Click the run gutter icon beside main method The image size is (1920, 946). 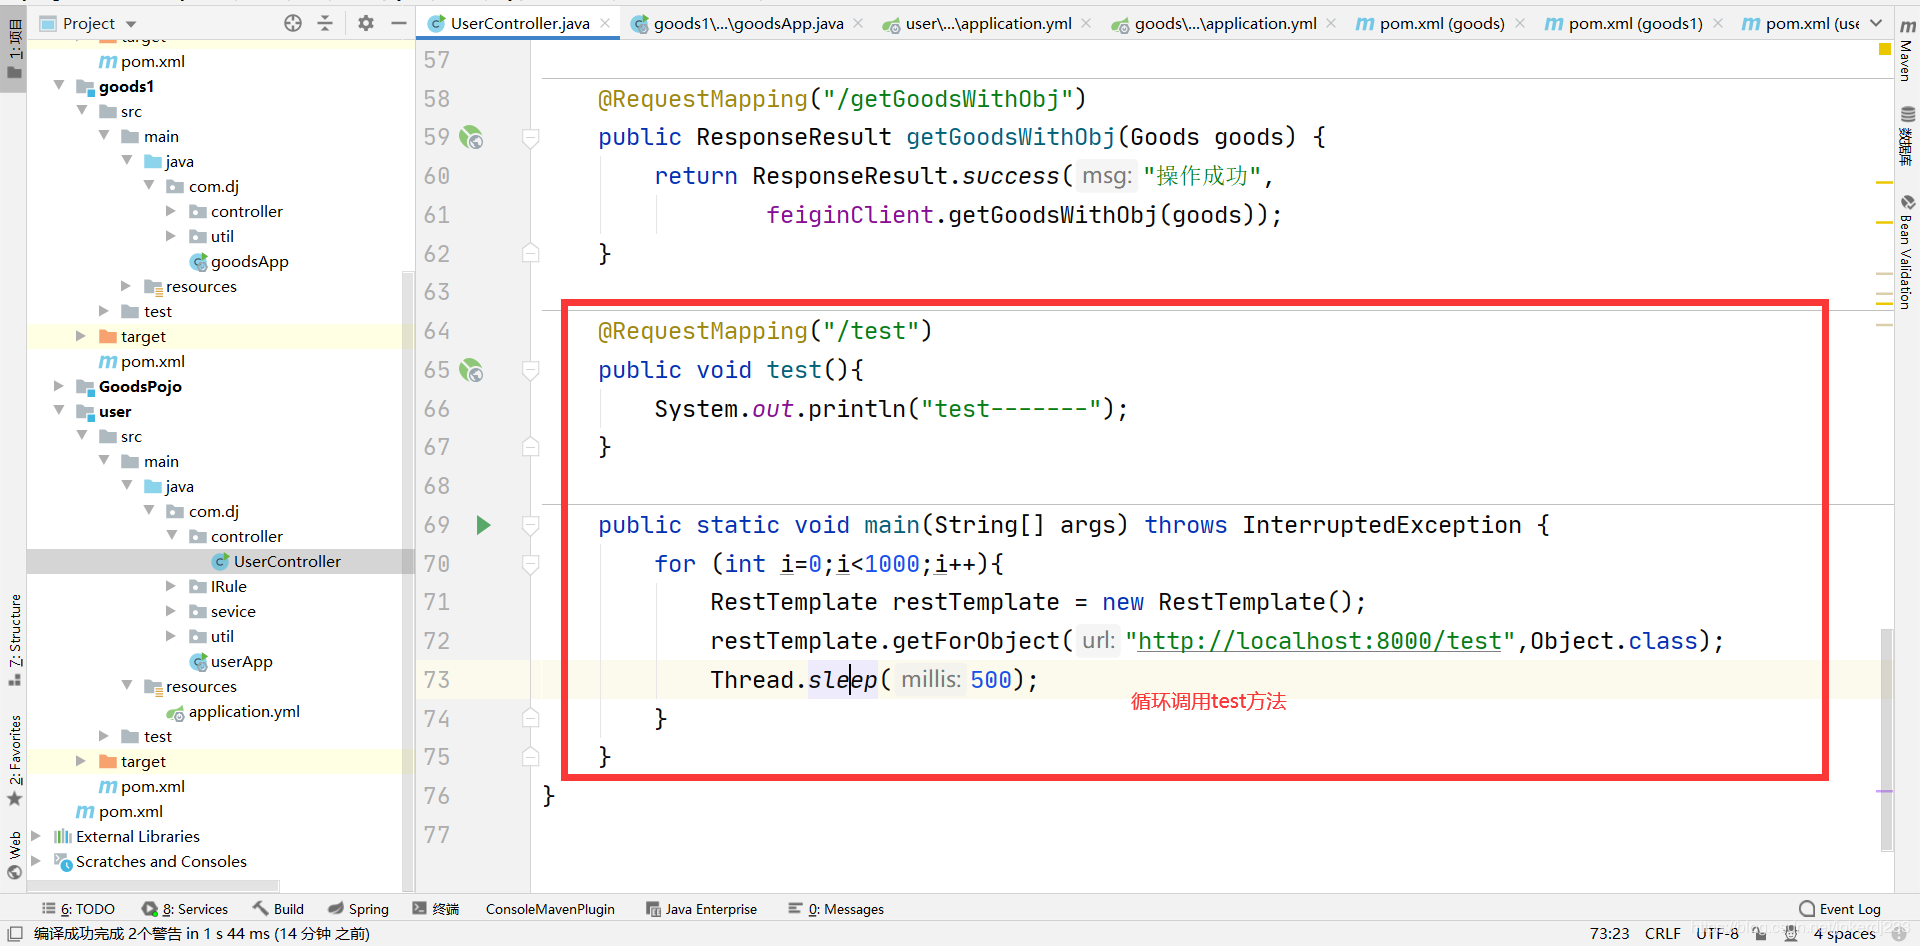tap(483, 525)
